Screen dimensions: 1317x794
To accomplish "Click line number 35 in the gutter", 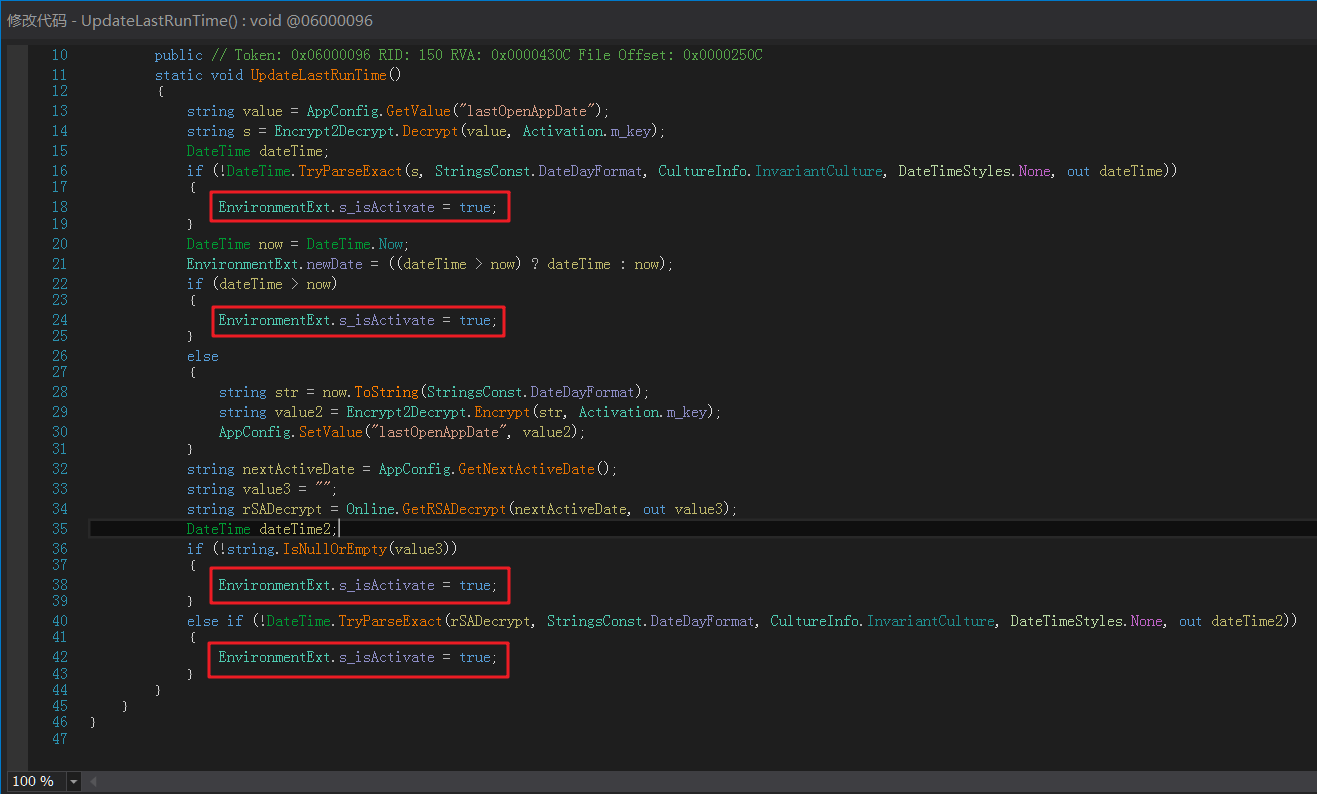I will [x=59, y=528].
